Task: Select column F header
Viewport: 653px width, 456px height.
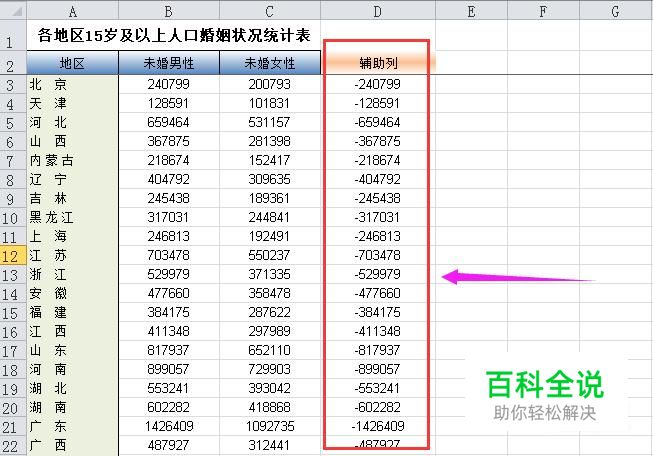Action: [x=543, y=10]
